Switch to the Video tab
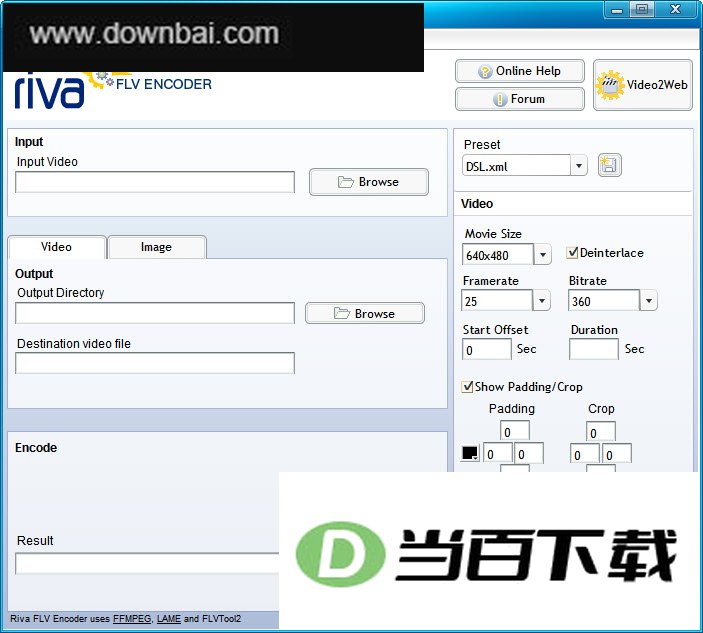Image resolution: width=703 pixels, height=633 pixels. click(56, 247)
